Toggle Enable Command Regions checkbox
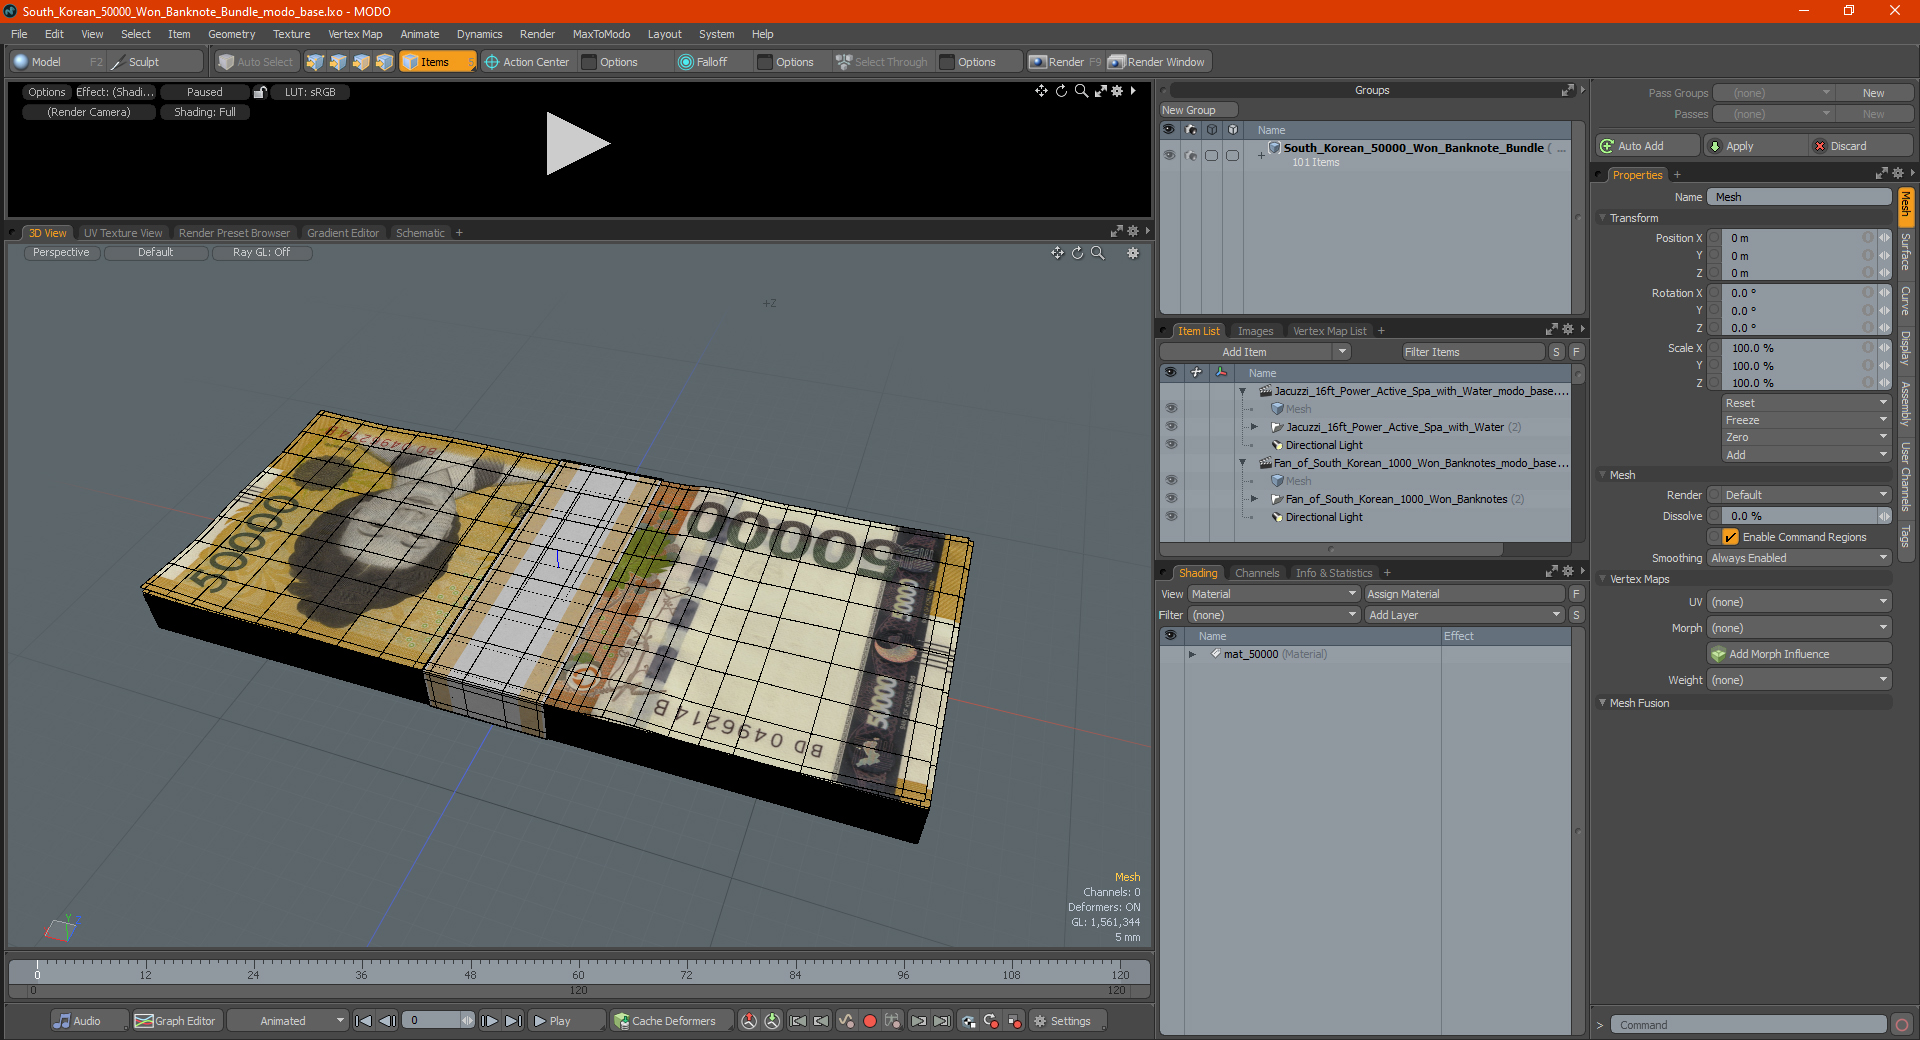 click(x=1731, y=537)
